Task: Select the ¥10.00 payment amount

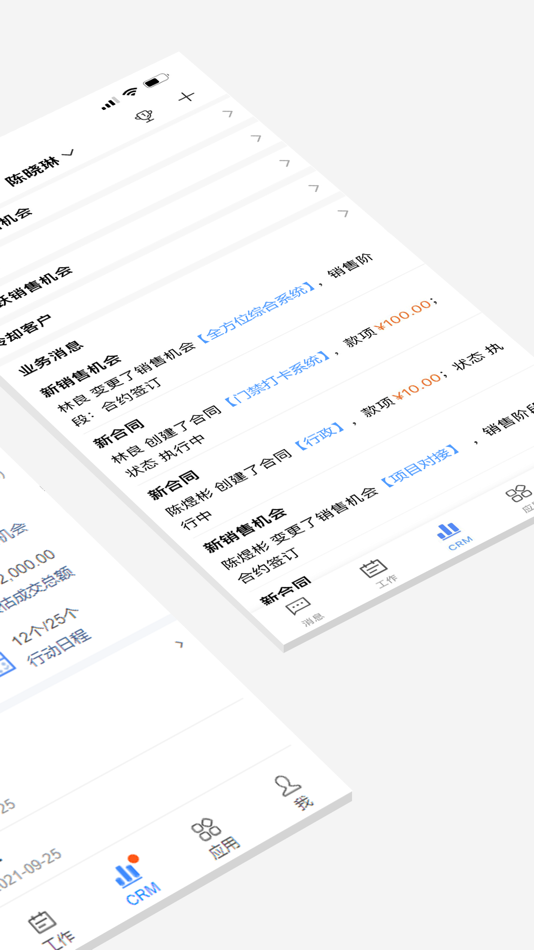Action: pos(417,386)
